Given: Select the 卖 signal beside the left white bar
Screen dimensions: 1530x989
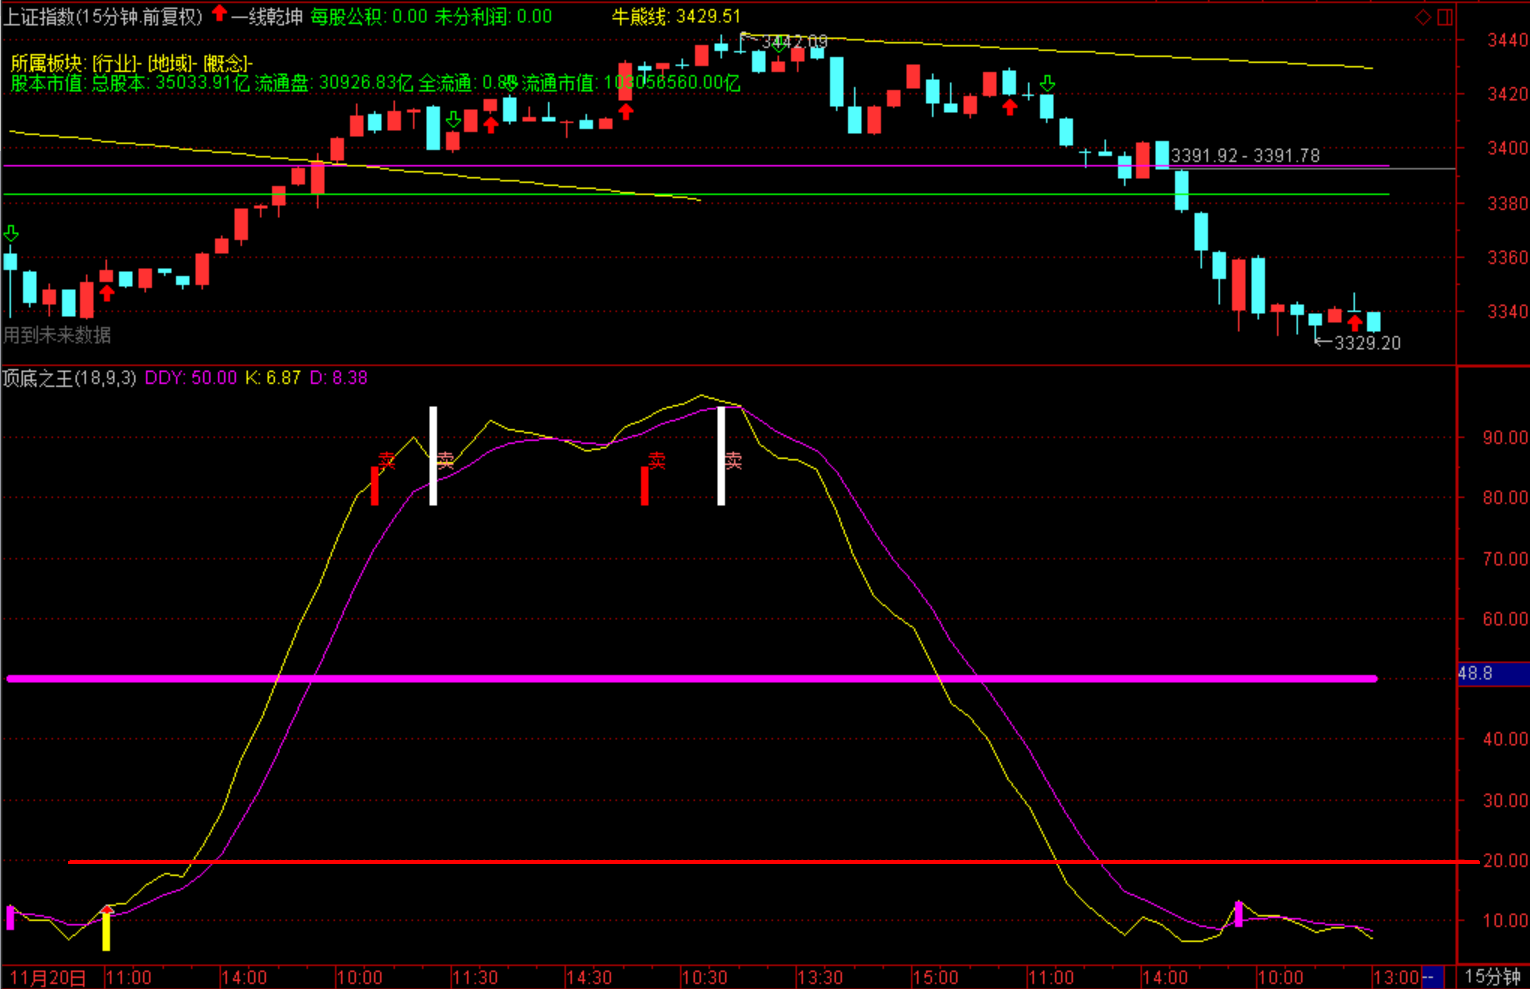Looking at the screenshot, I should point(445,459).
